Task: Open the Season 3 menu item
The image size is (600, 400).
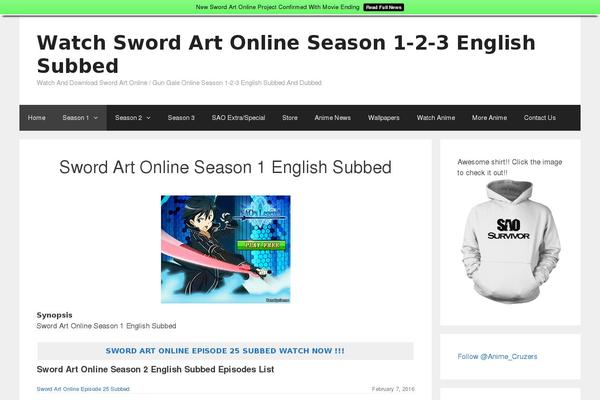Action: tap(181, 118)
